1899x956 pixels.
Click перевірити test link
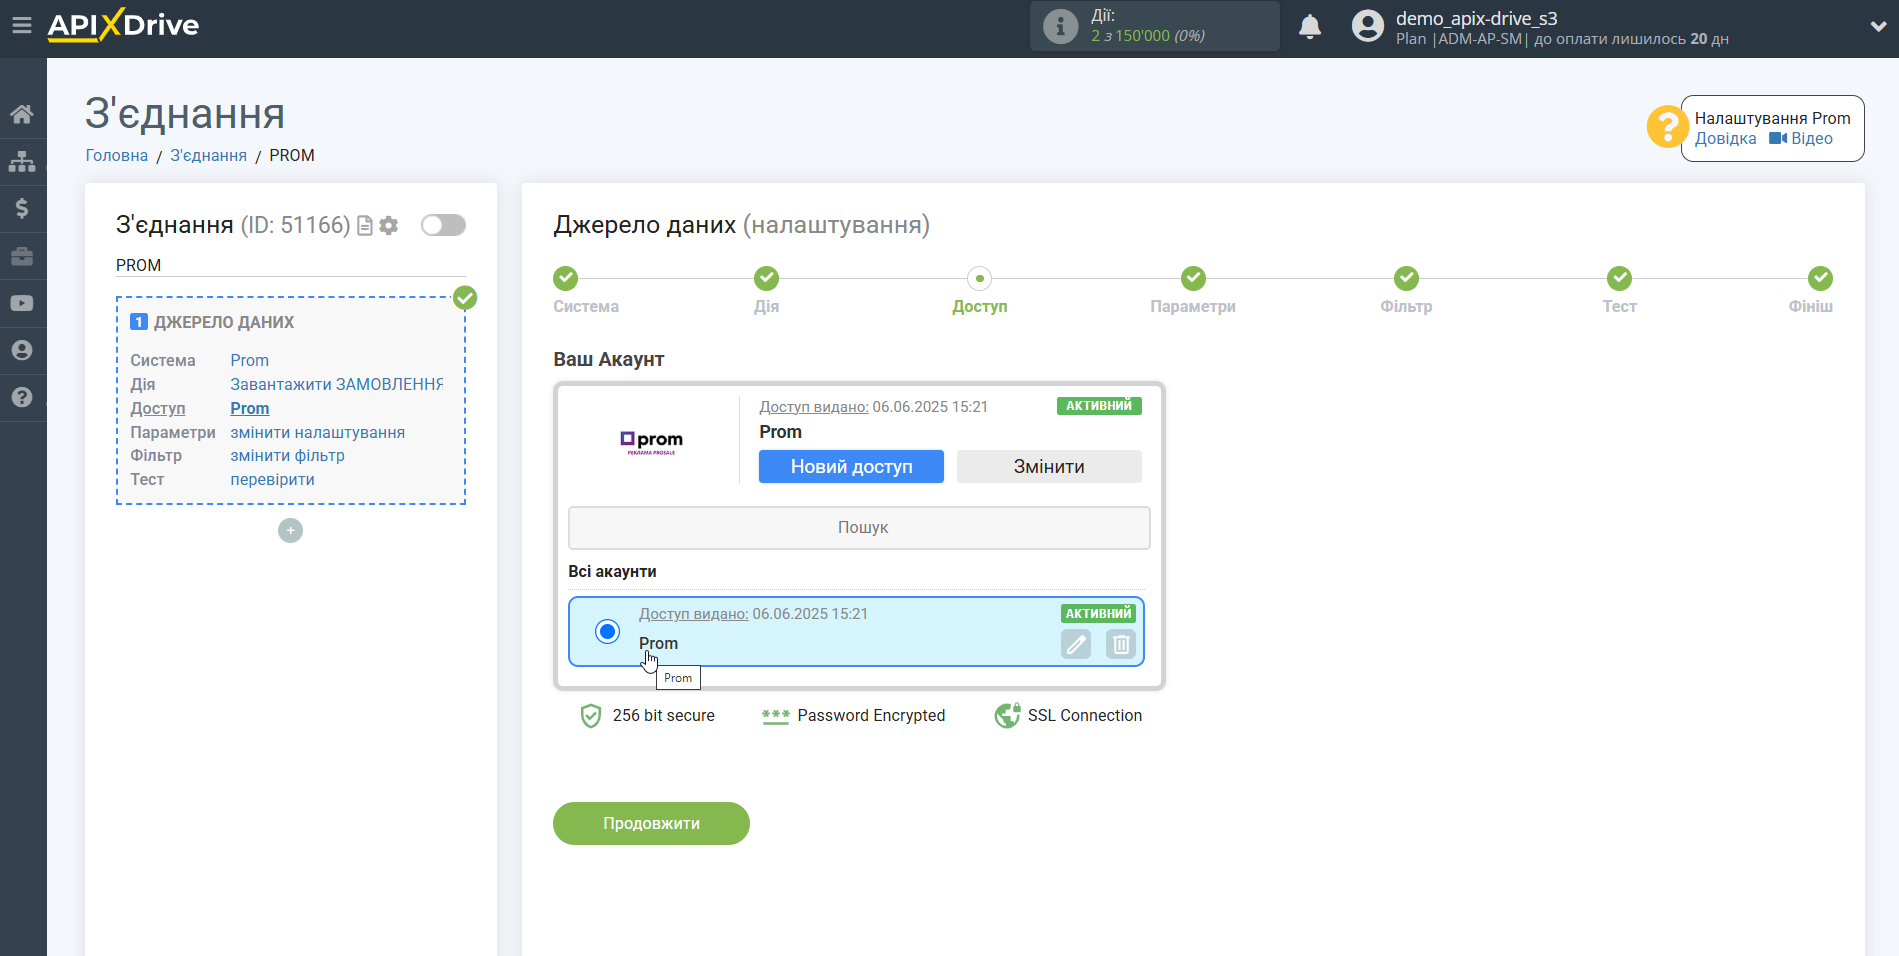tap(272, 479)
